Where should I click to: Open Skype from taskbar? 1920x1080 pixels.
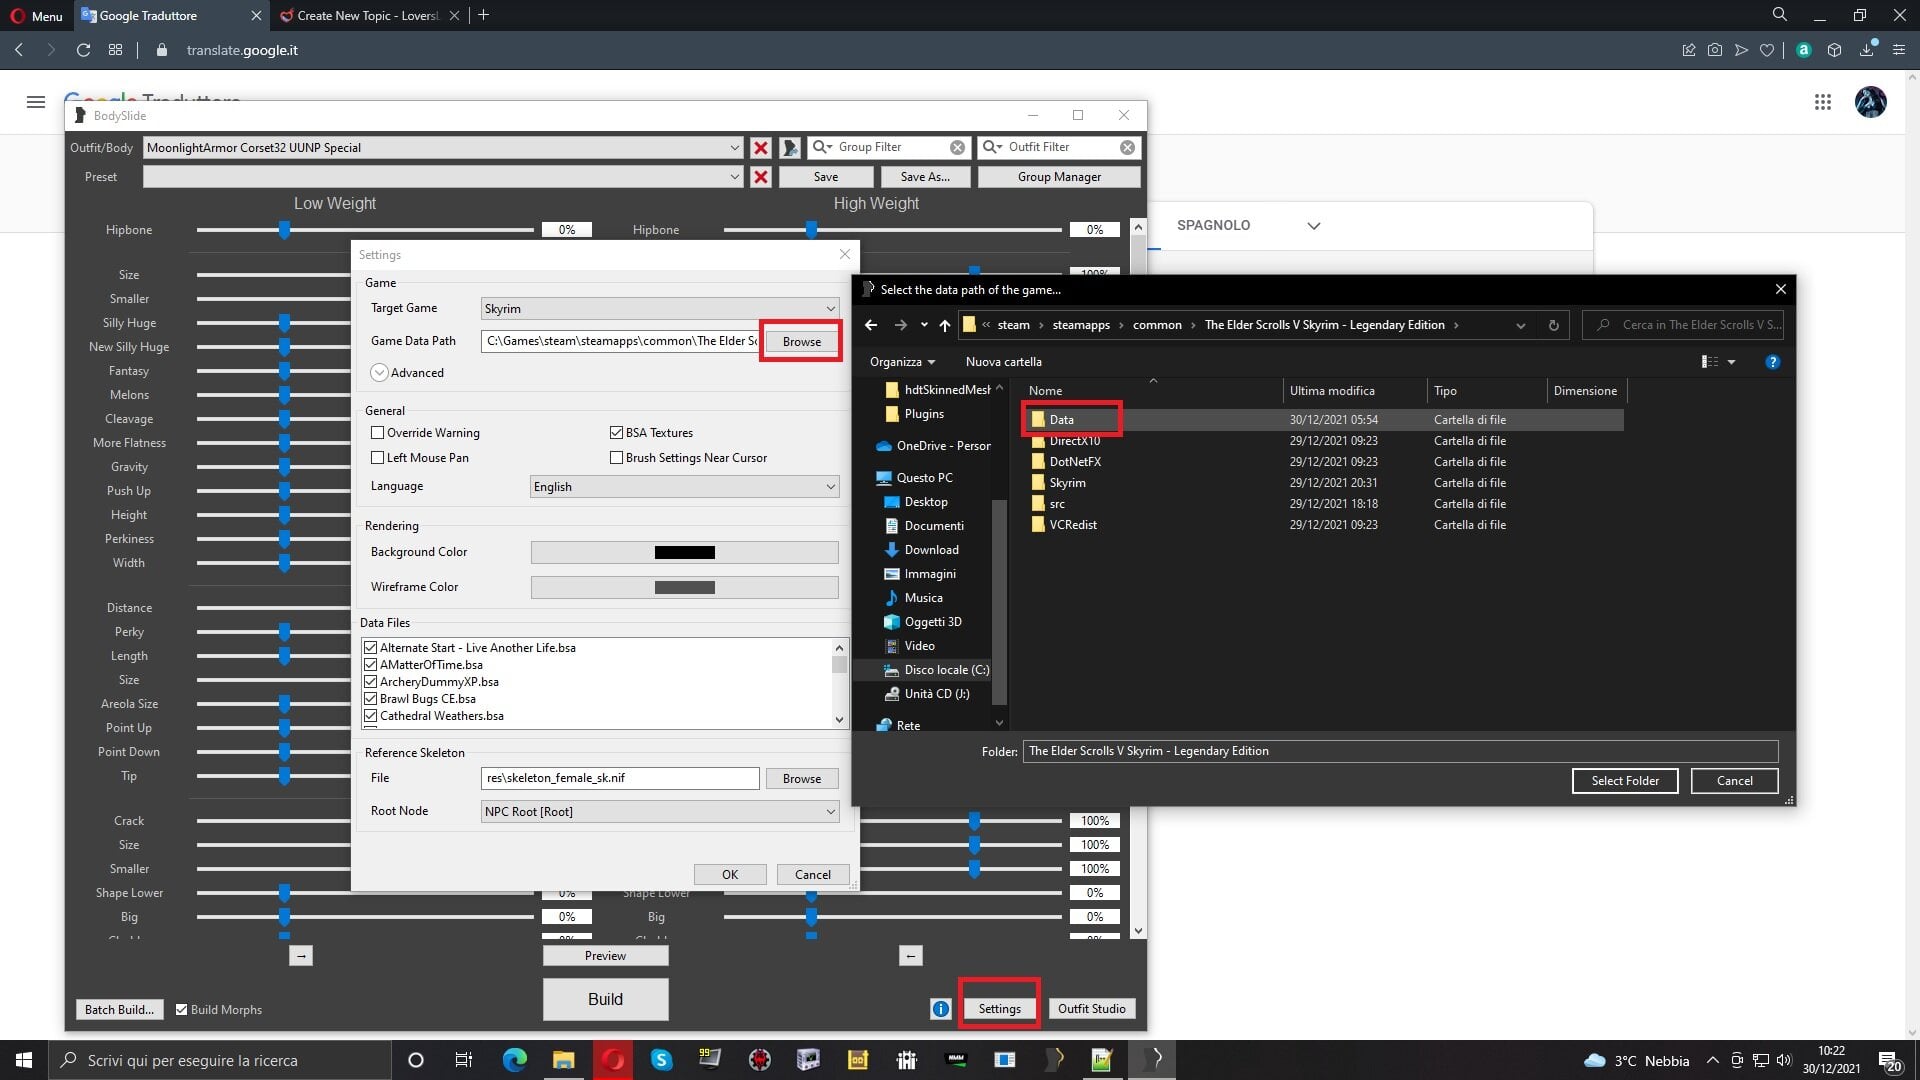coord(661,1060)
